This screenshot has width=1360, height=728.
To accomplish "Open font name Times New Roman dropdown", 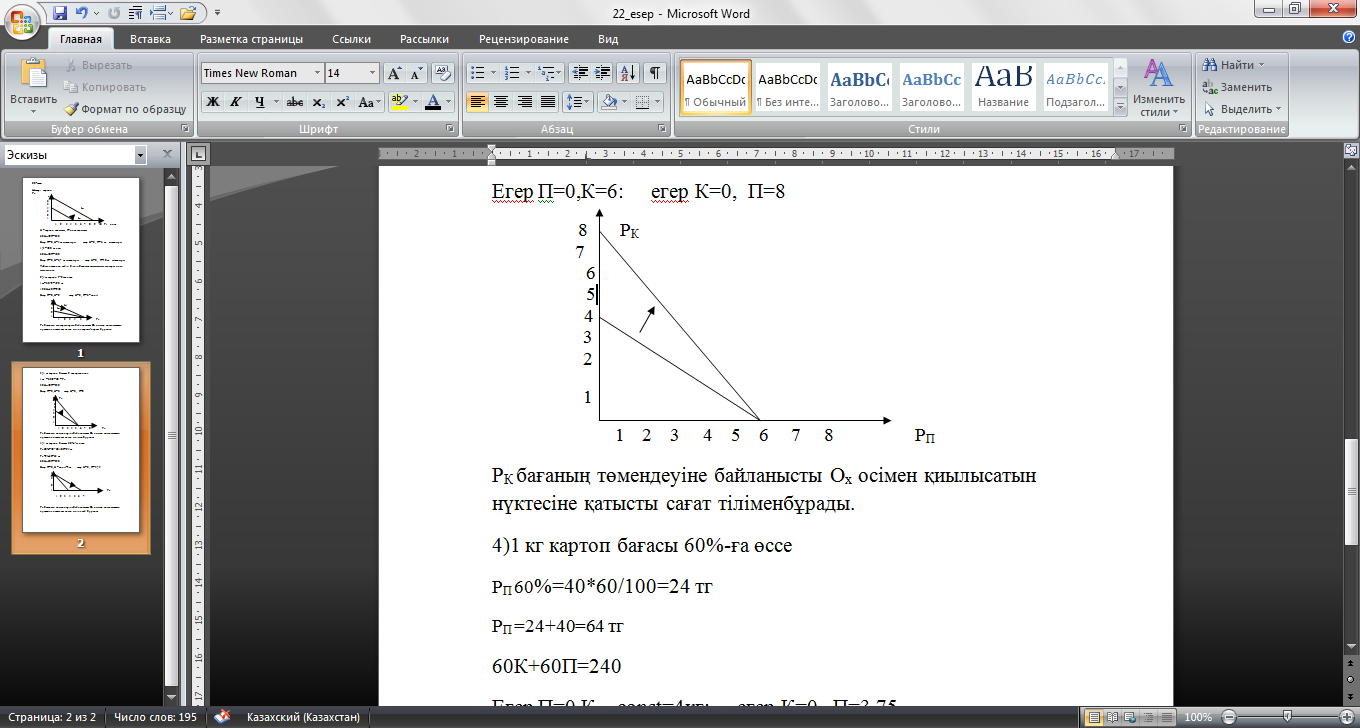I will pyautogui.click(x=318, y=73).
